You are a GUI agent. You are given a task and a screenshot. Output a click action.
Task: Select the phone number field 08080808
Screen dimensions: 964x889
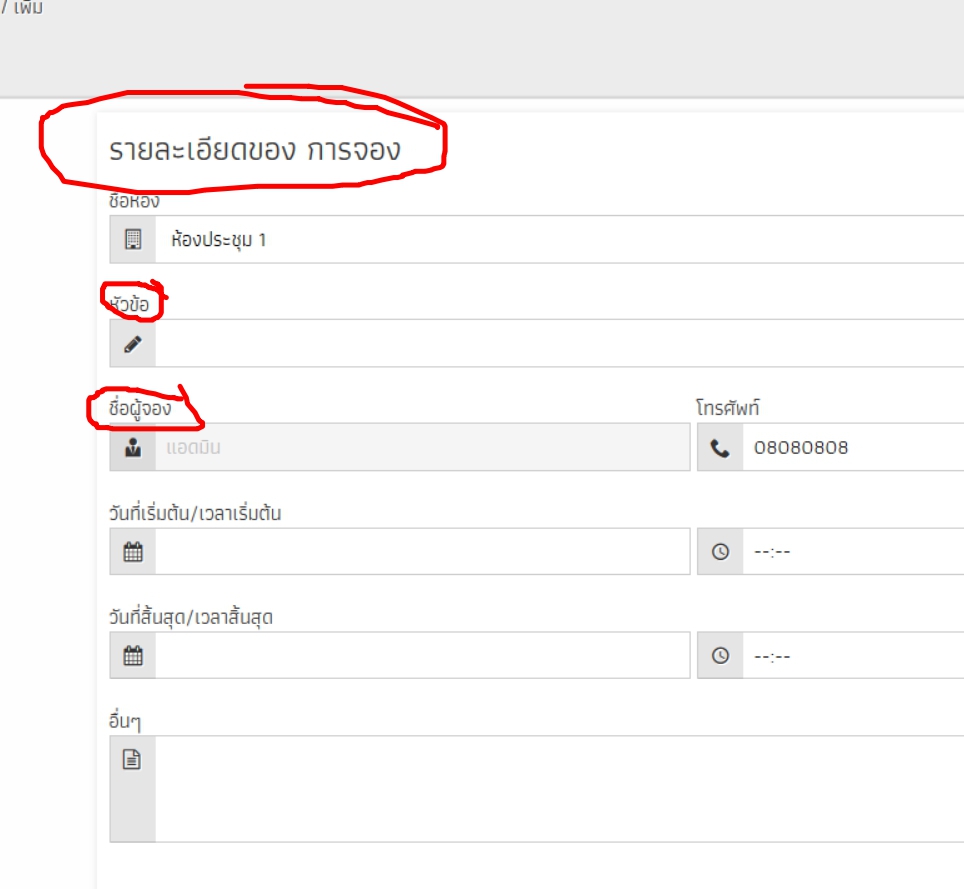click(853, 447)
